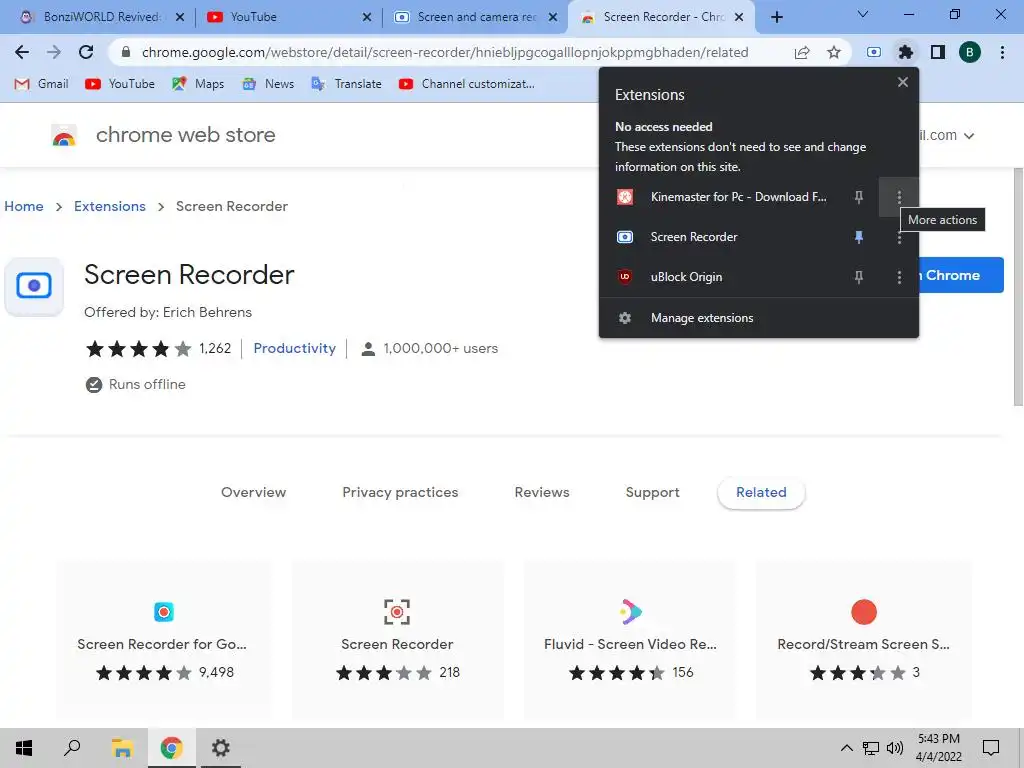The image size is (1024, 768).
Task: Expand the account email dropdown
Action: (x=968, y=136)
